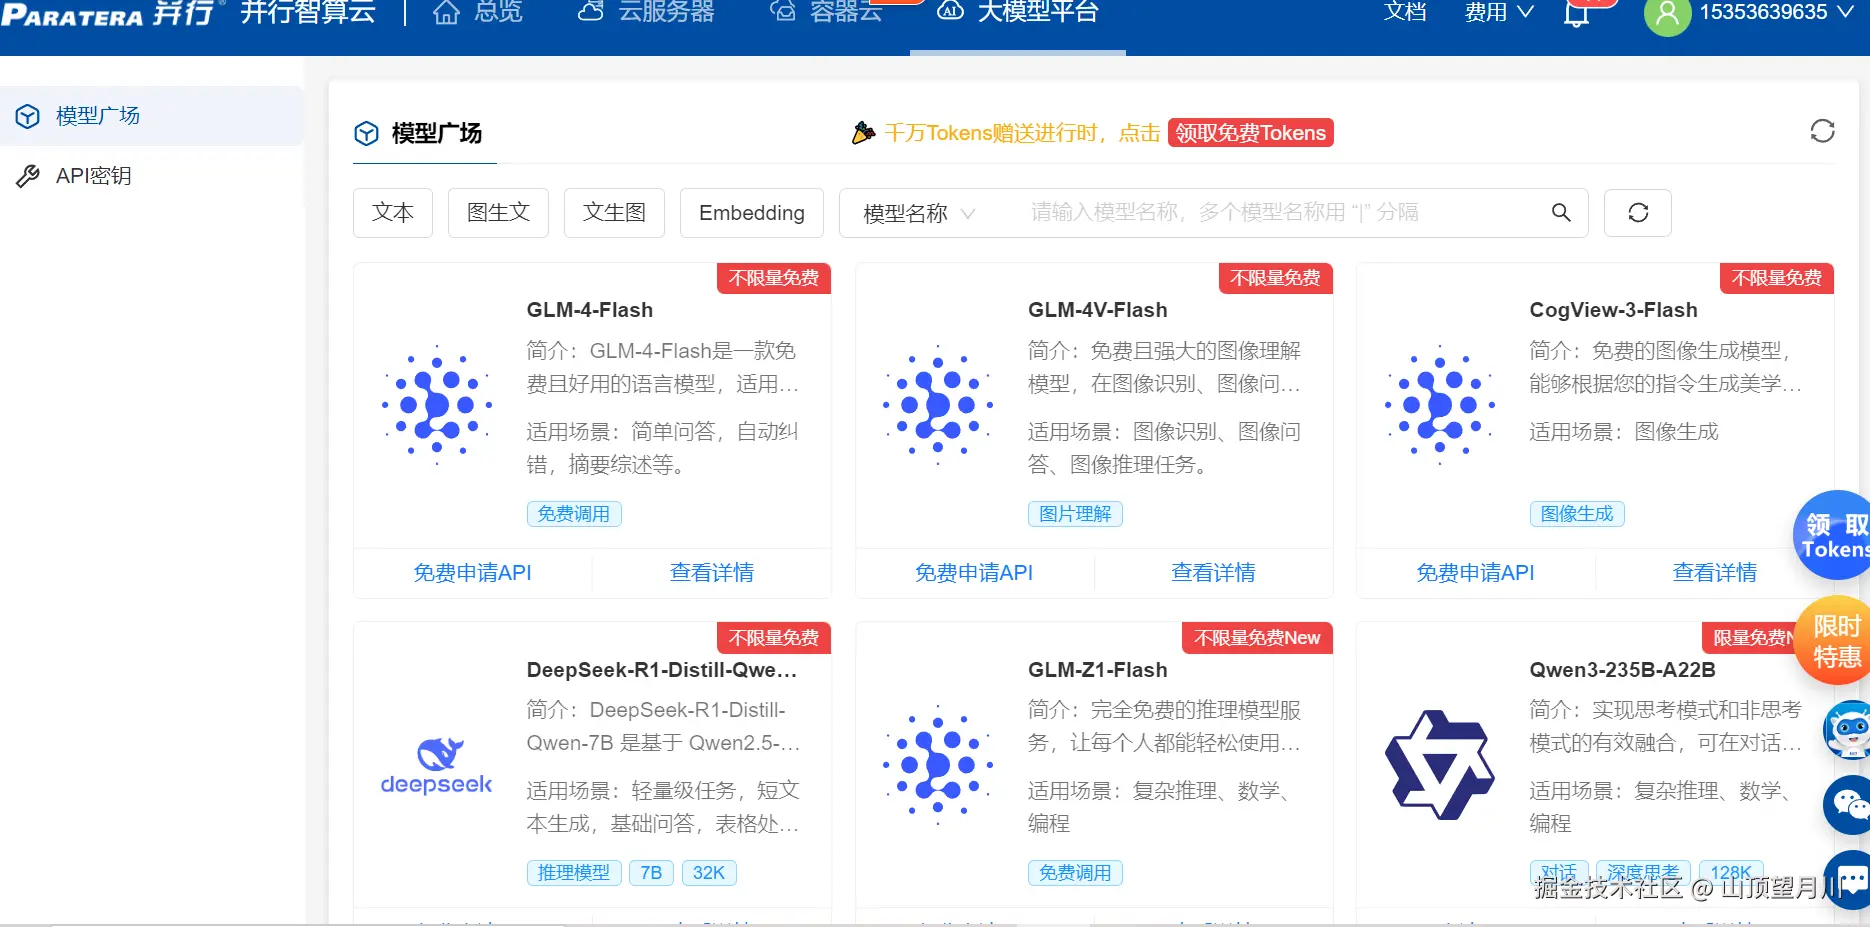Open the WeChat floating contact icon
This screenshot has width=1870, height=927.
(1848, 804)
